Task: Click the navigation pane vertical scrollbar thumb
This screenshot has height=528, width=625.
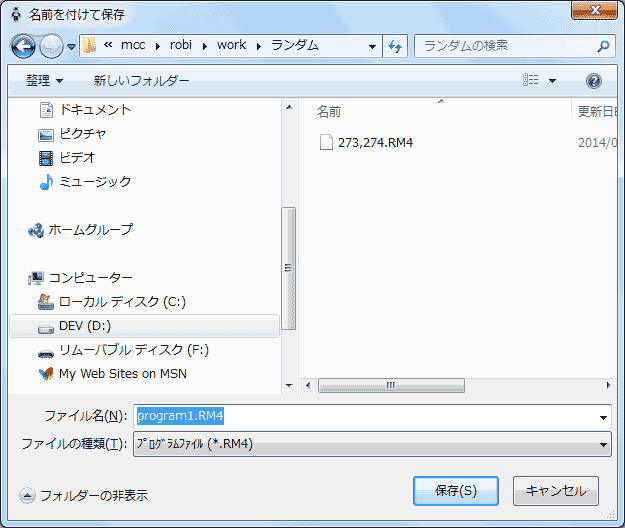Action: click(x=289, y=268)
